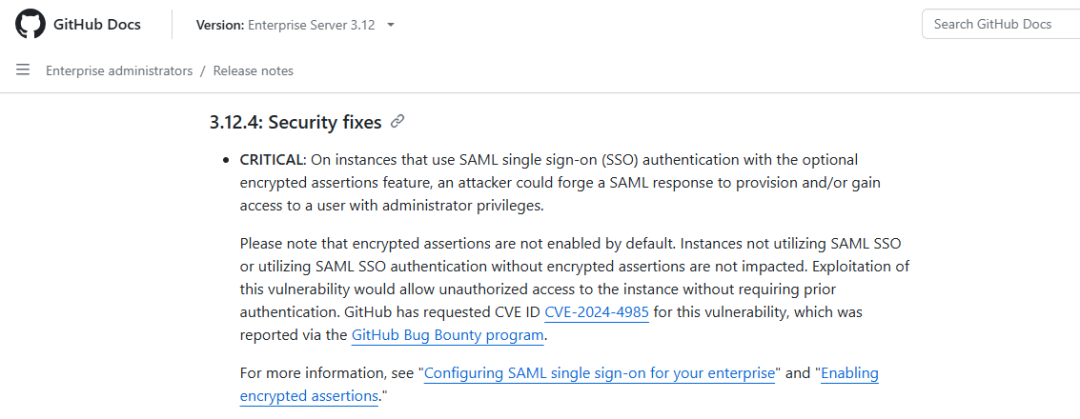Click the 'Version:' label in the header
1080x419 pixels.
coord(220,25)
